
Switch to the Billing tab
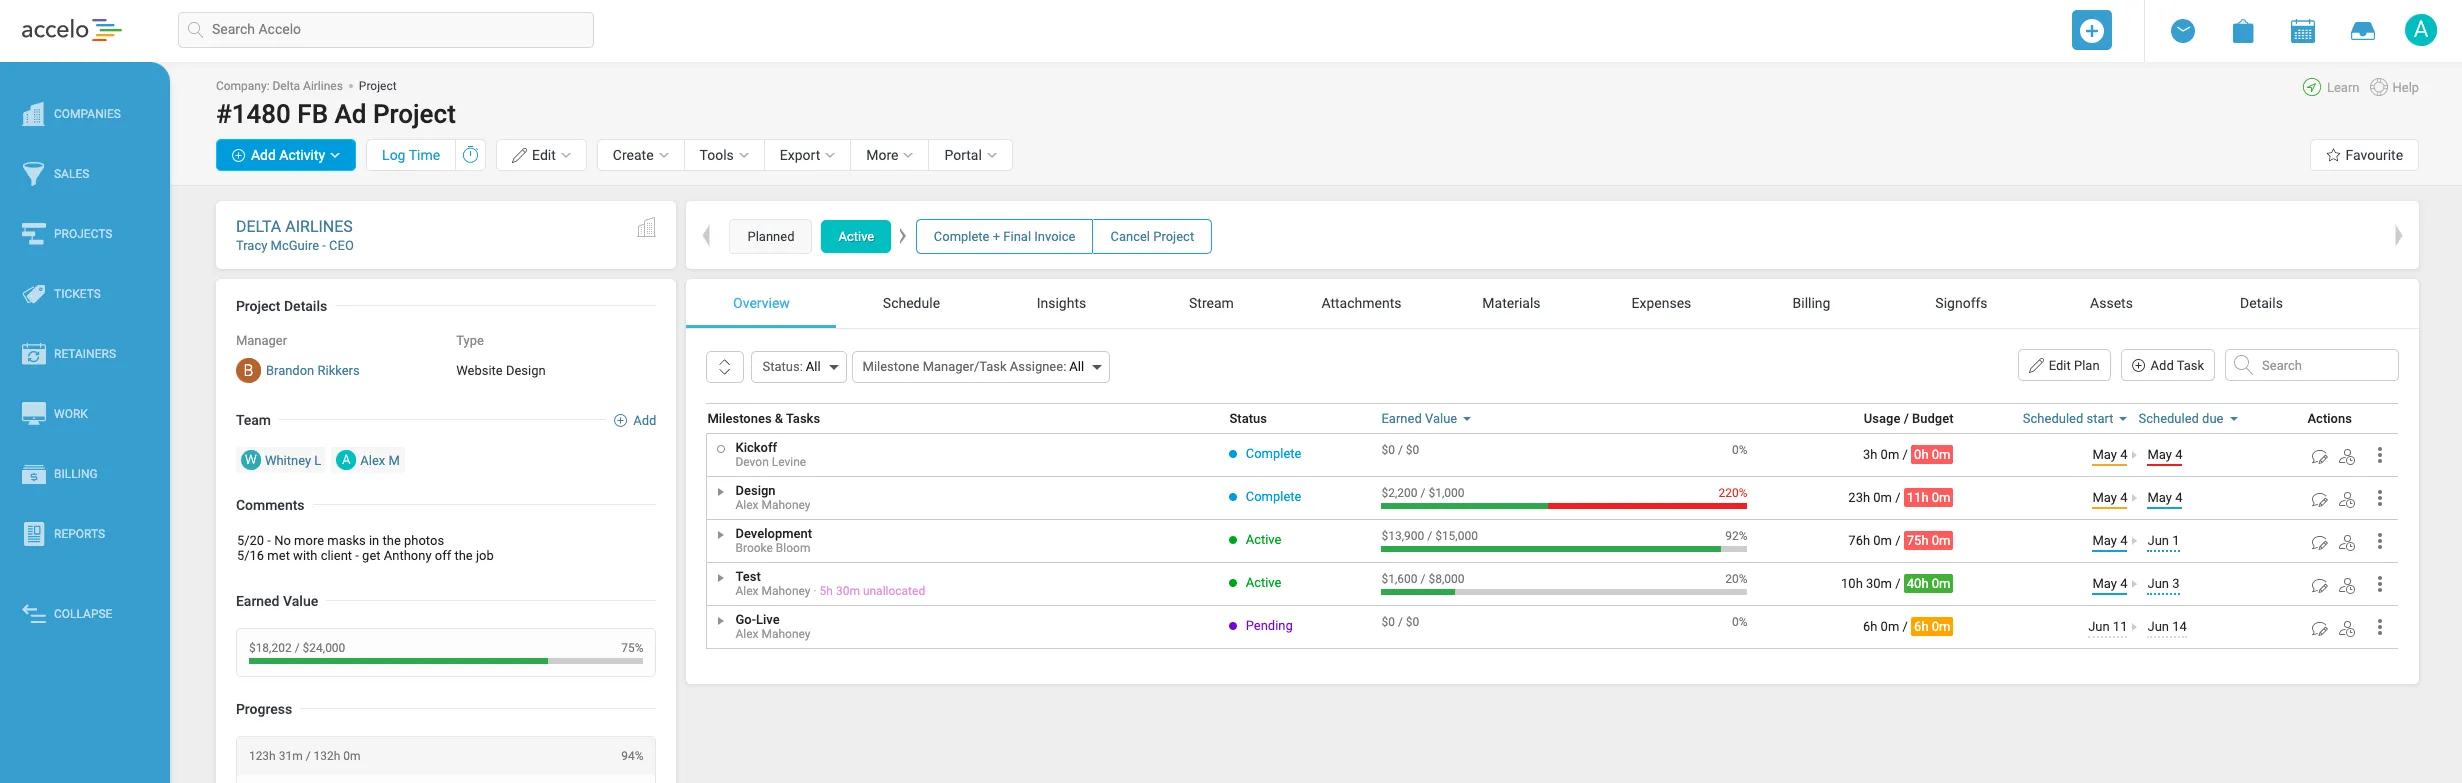click(x=1811, y=303)
